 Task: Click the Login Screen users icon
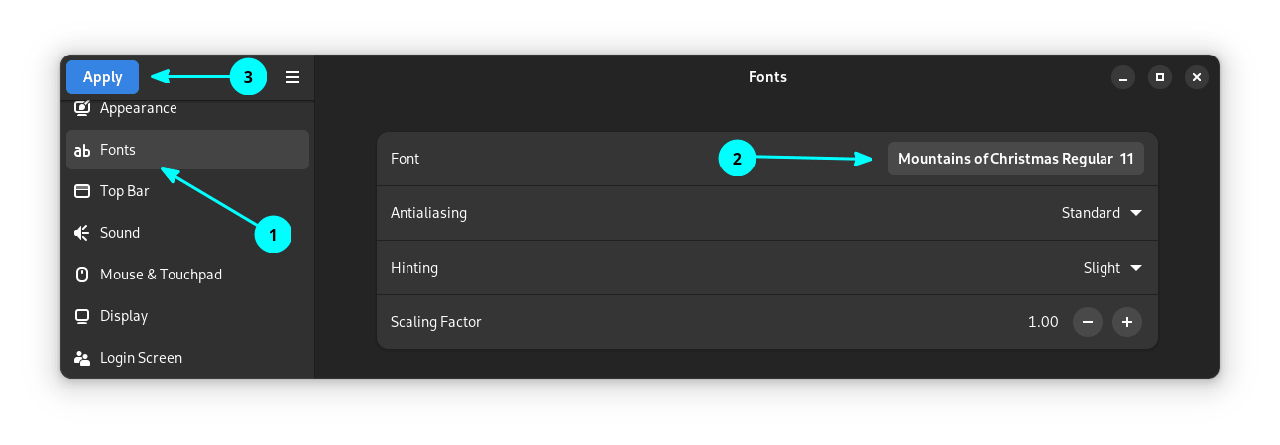[82, 358]
